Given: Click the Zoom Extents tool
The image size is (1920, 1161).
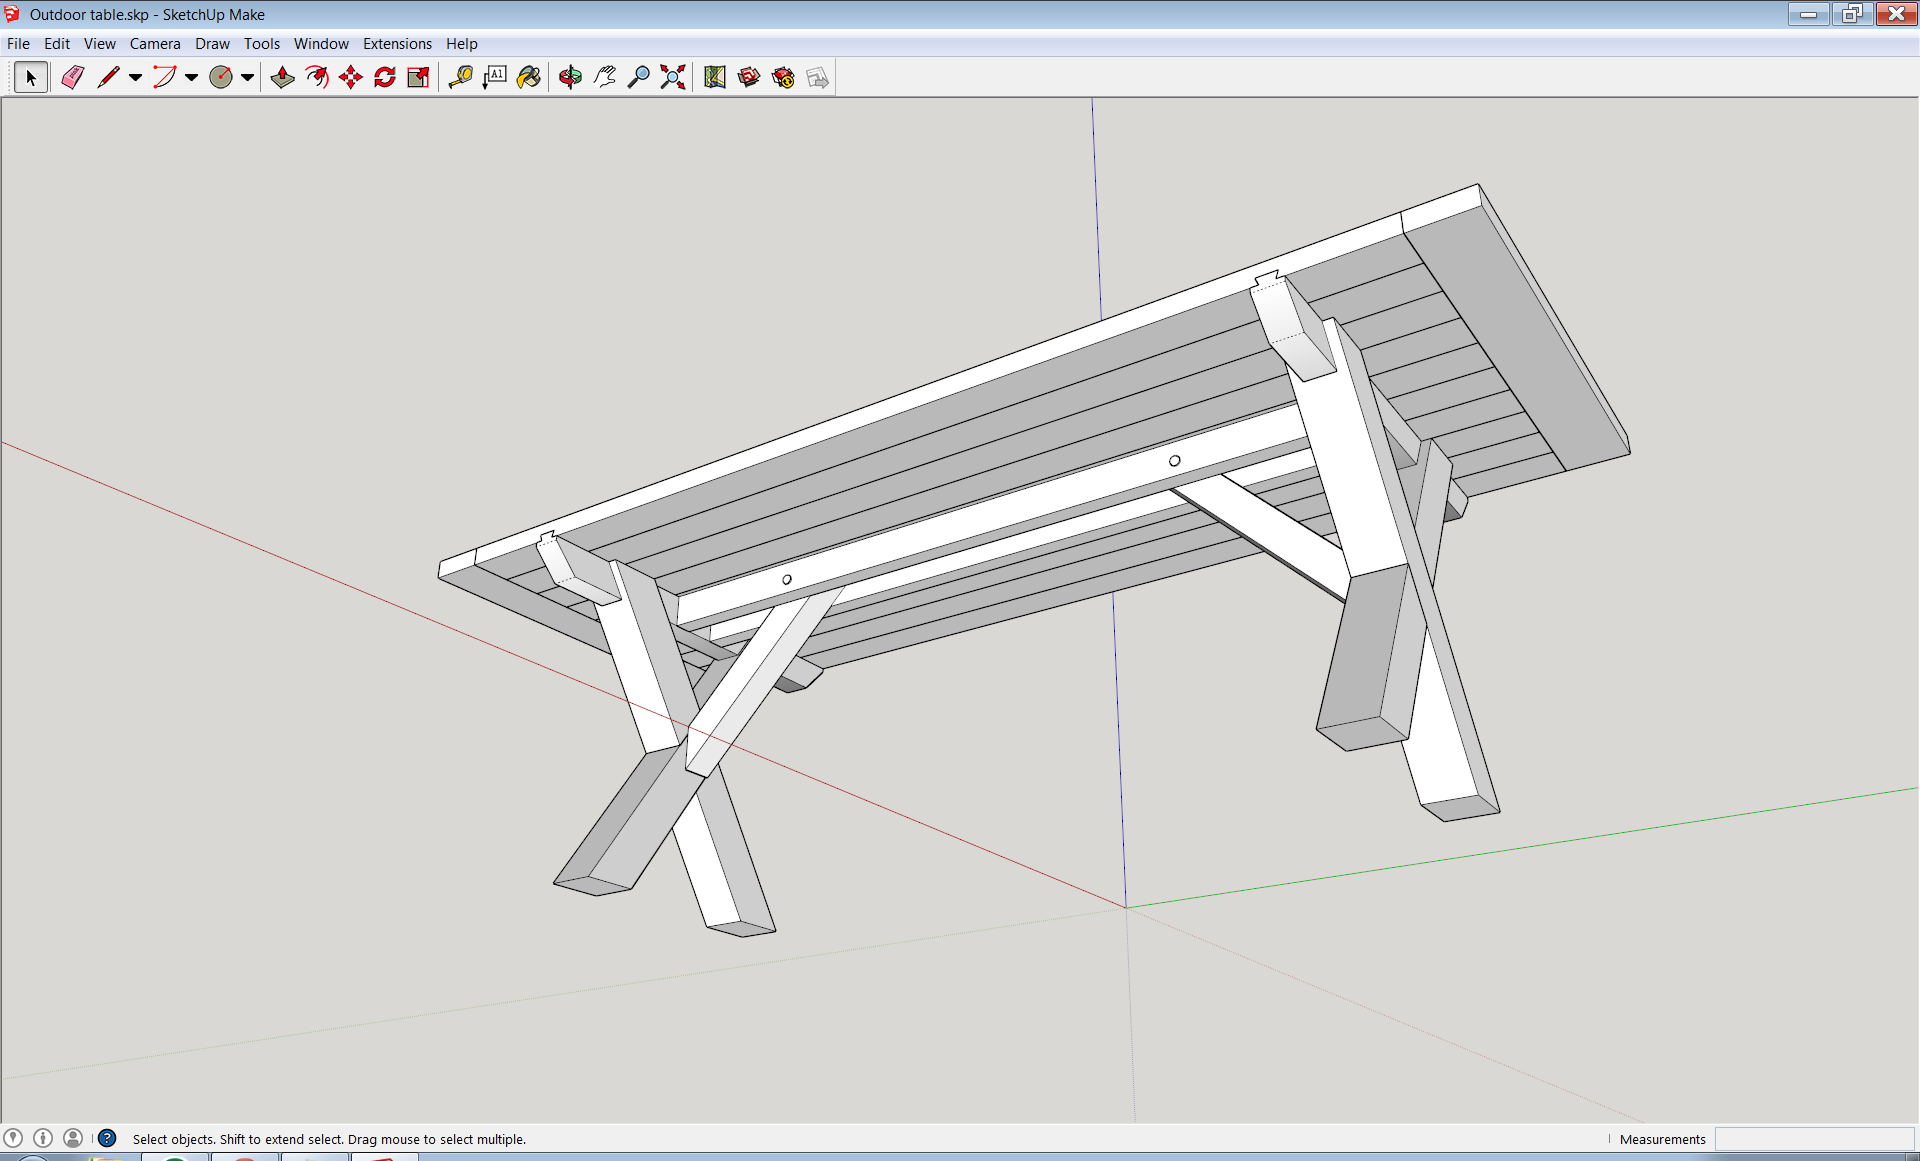Looking at the screenshot, I should (673, 77).
